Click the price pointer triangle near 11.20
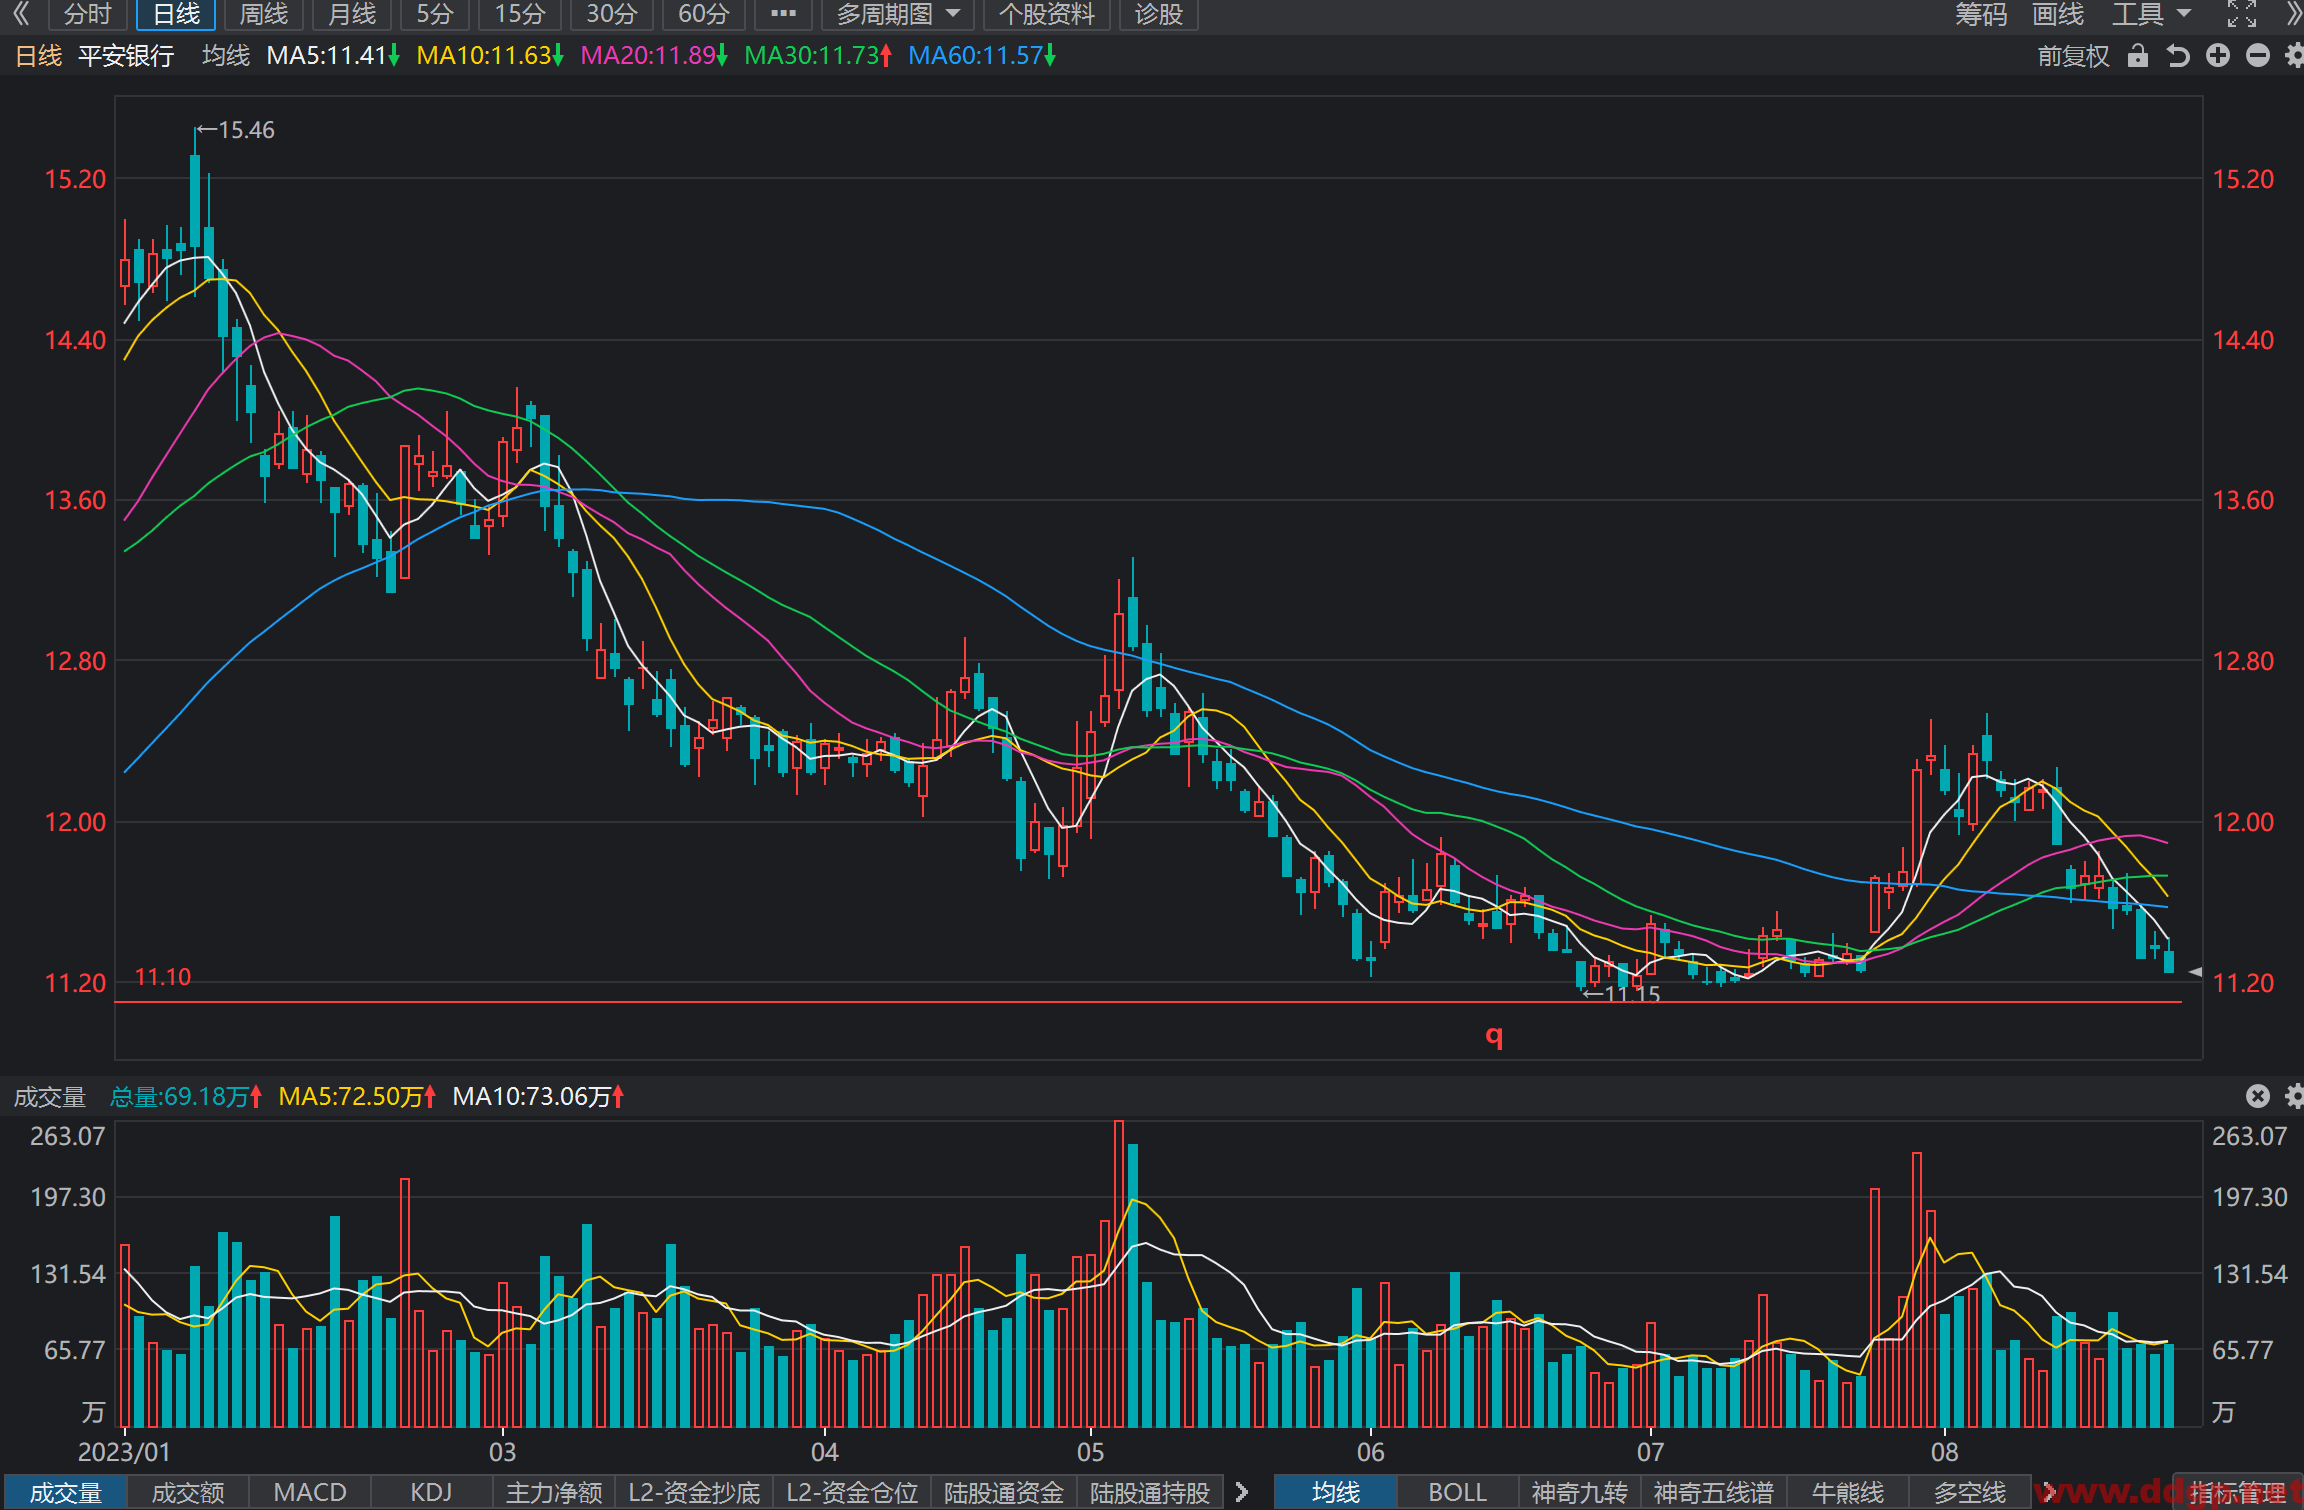2304x1510 pixels. pyautogui.click(x=2195, y=972)
